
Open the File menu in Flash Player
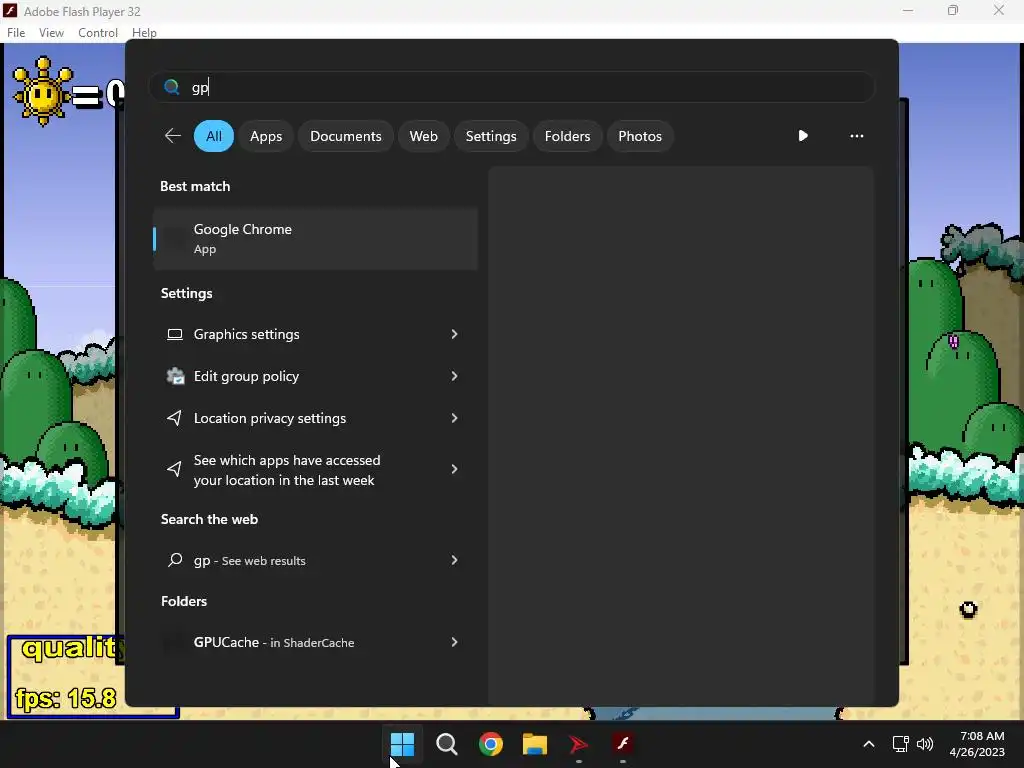pyautogui.click(x=16, y=33)
